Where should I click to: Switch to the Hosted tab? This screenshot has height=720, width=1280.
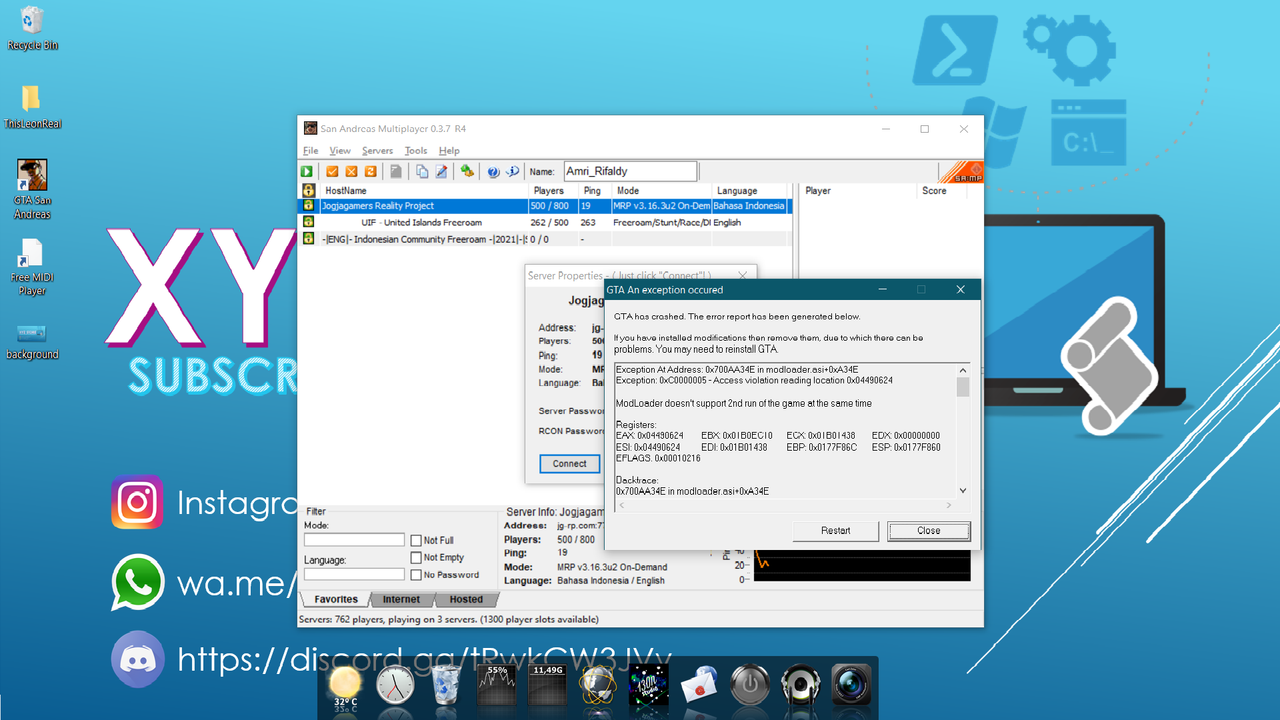tap(466, 600)
